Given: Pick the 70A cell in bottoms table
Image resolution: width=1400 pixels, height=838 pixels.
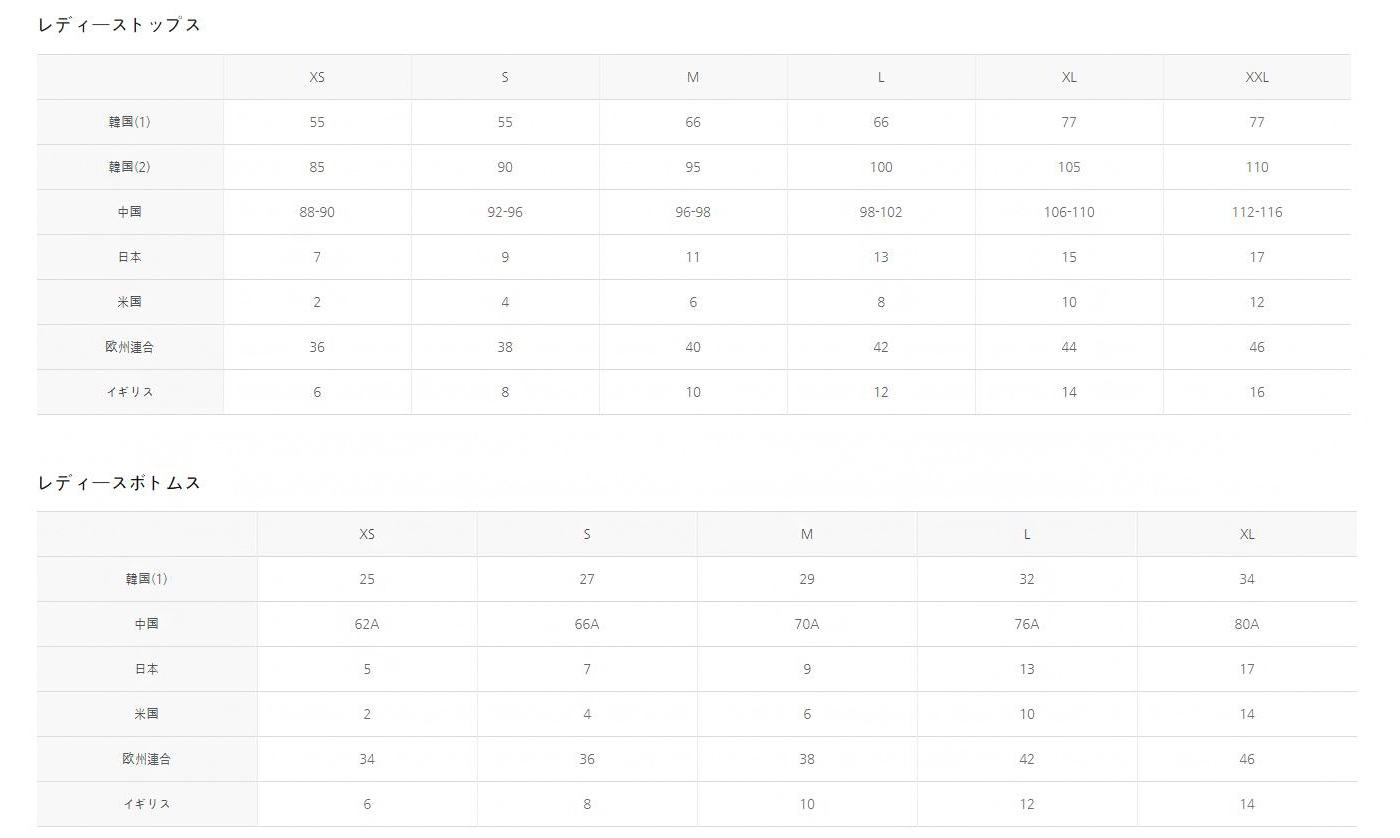Looking at the screenshot, I should [807, 624].
